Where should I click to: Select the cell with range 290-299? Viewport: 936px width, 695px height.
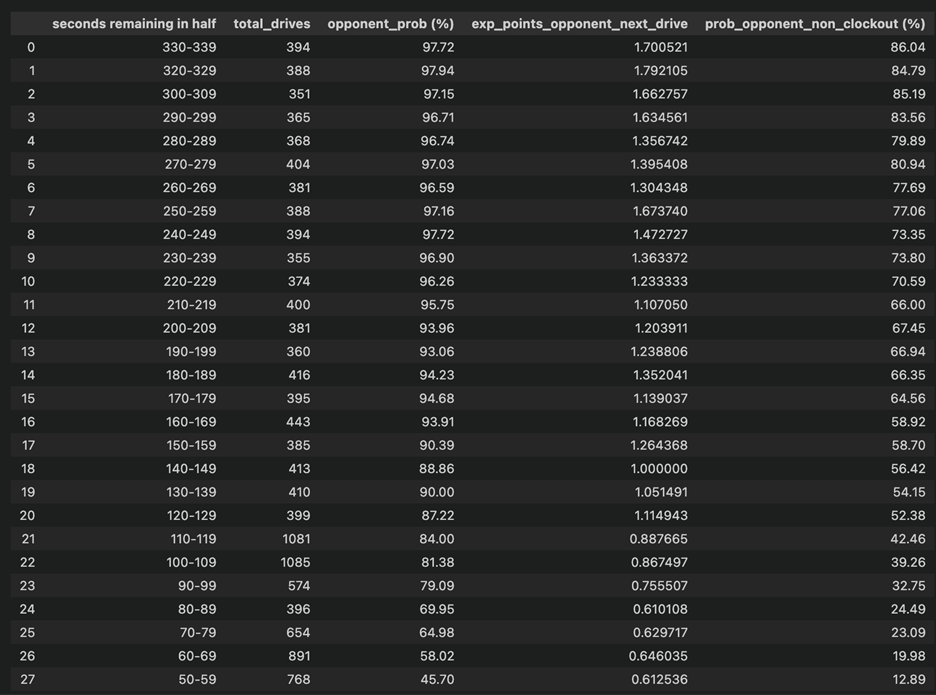(189, 118)
